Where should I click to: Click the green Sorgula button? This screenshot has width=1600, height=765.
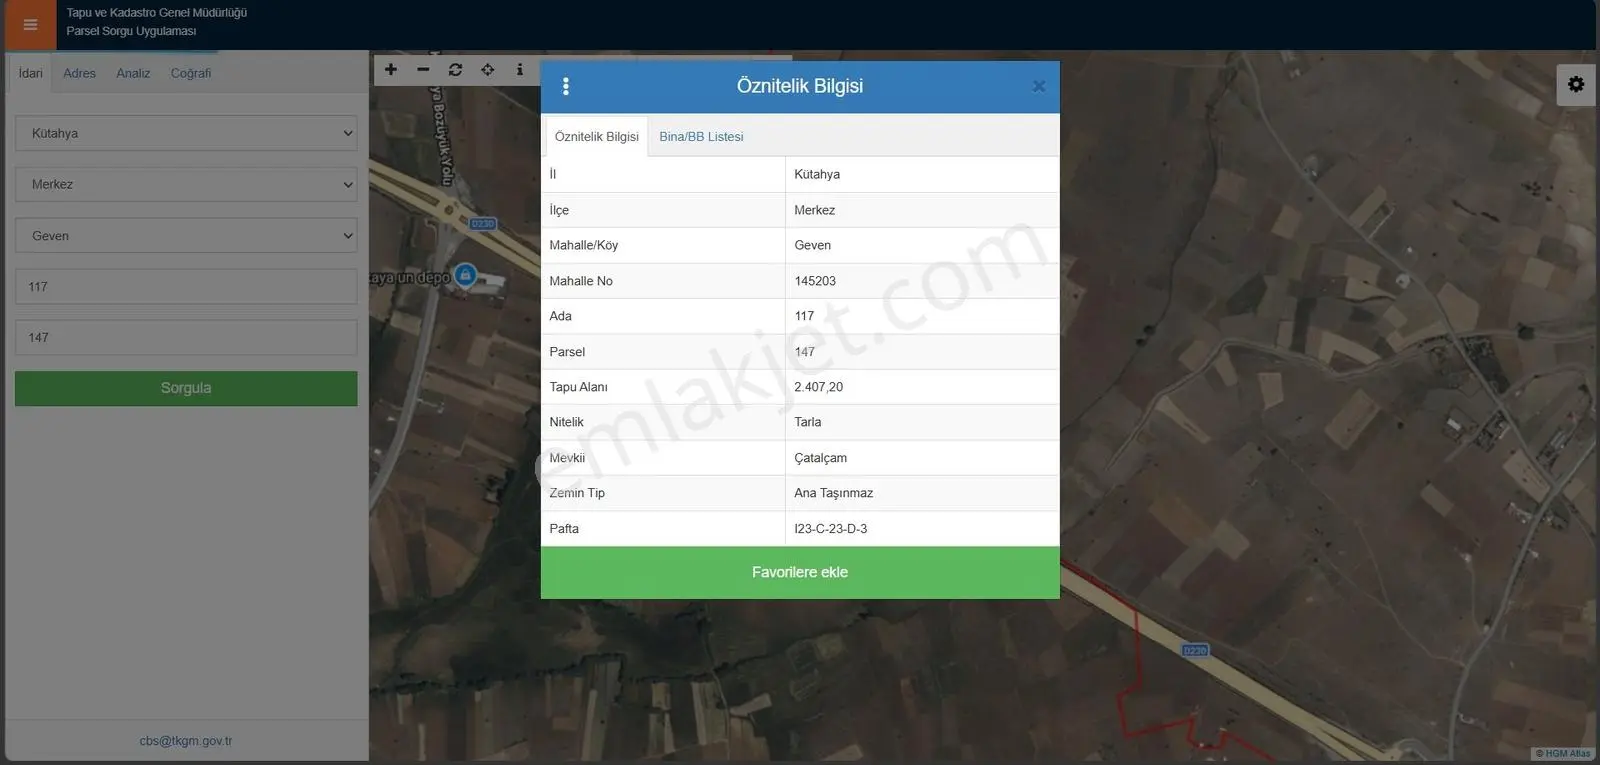pos(186,388)
